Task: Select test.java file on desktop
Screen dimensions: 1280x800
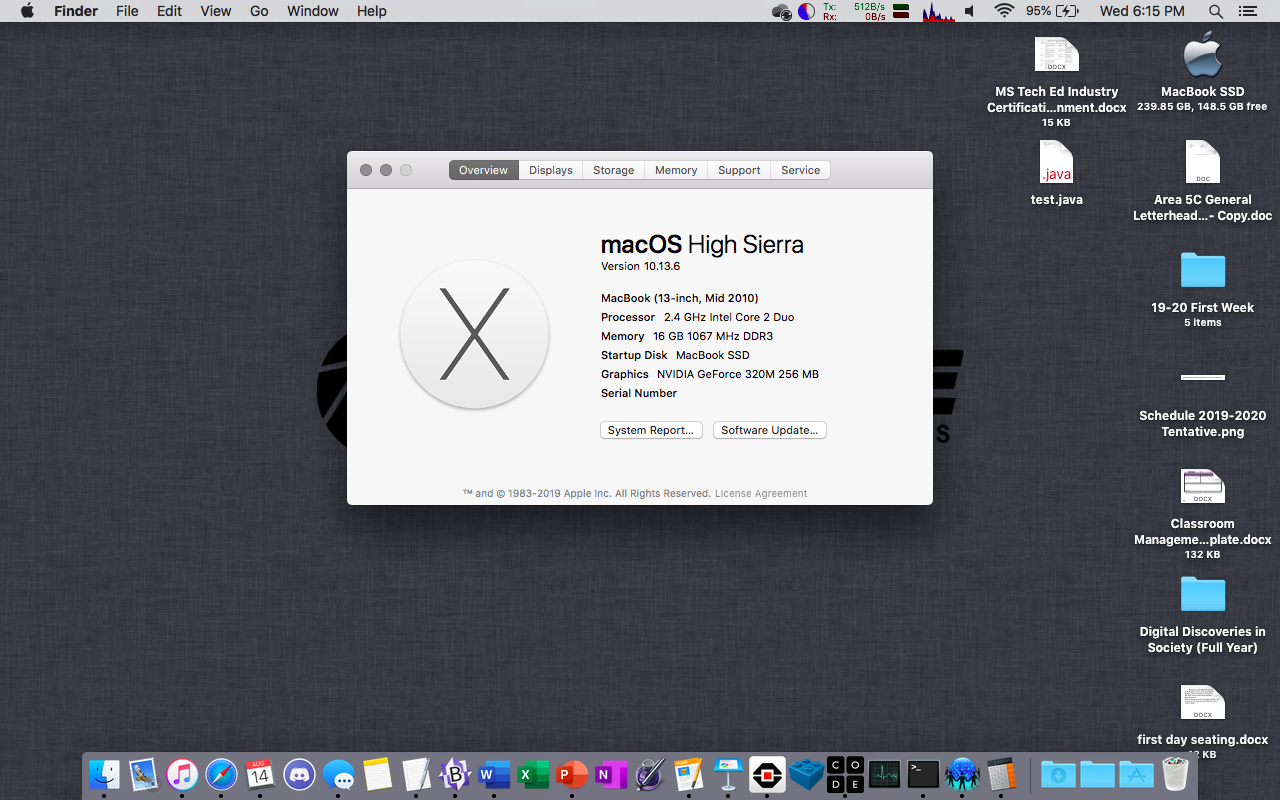Action: (1057, 173)
